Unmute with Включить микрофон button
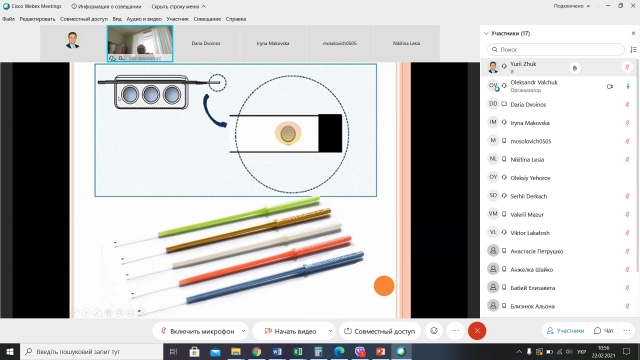Viewport: 640px width, 360px height. [198, 331]
